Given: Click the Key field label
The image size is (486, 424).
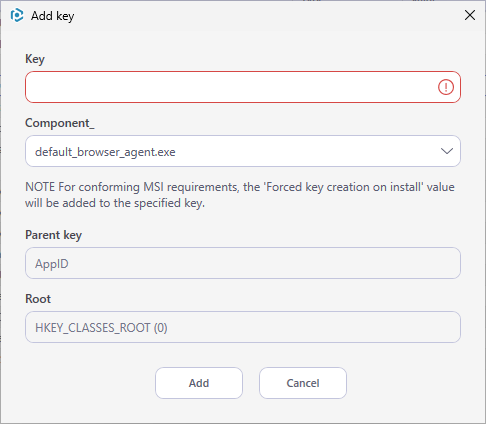Looking at the screenshot, I should coord(35,59).
